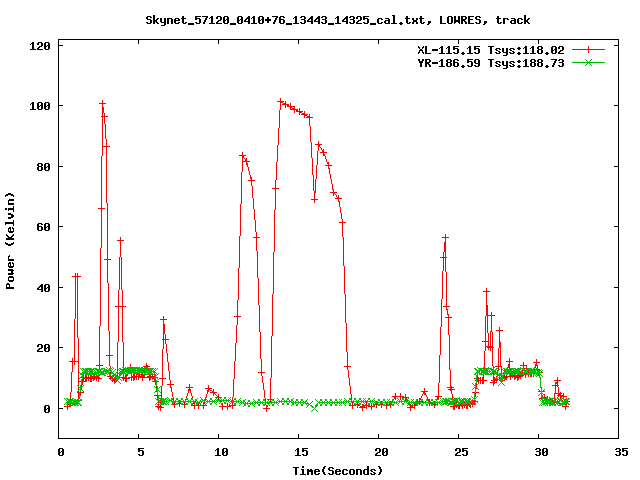Click the y-axis tick label 40

(x=44, y=288)
